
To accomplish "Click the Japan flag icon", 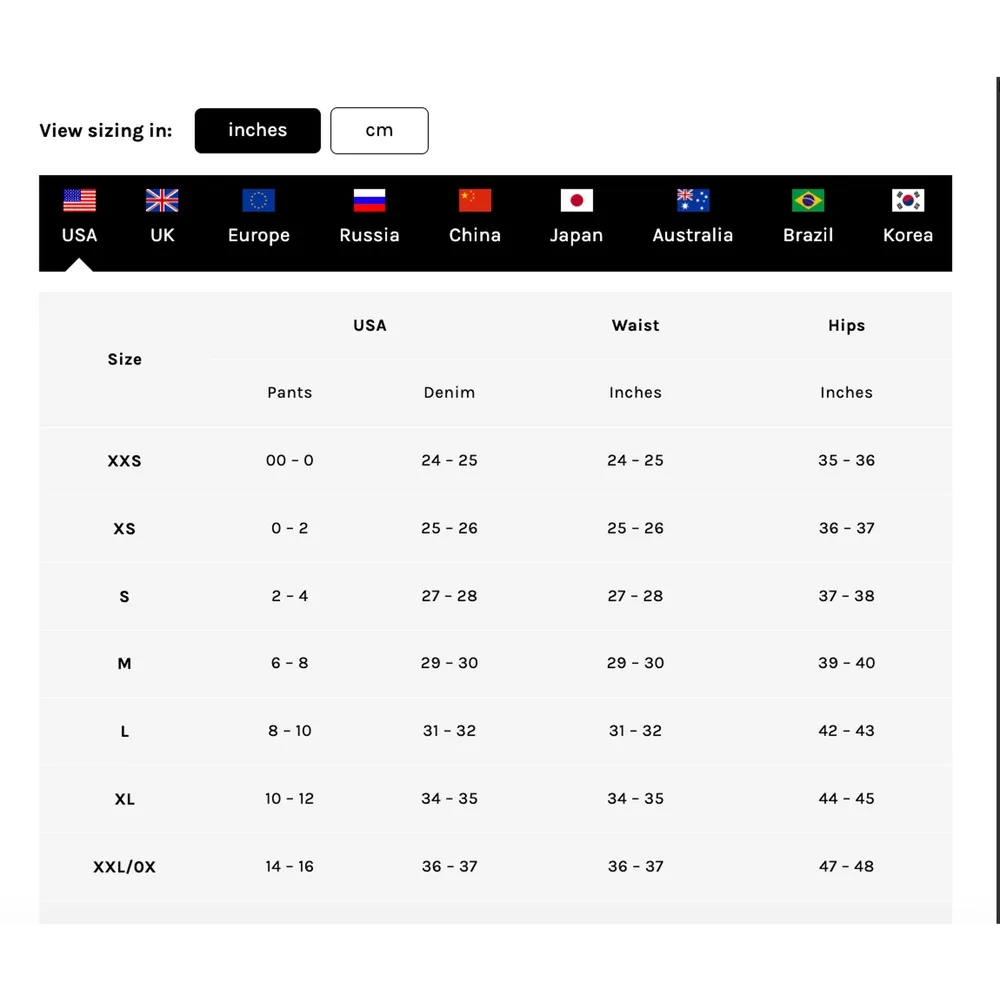I will coord(576,200).
